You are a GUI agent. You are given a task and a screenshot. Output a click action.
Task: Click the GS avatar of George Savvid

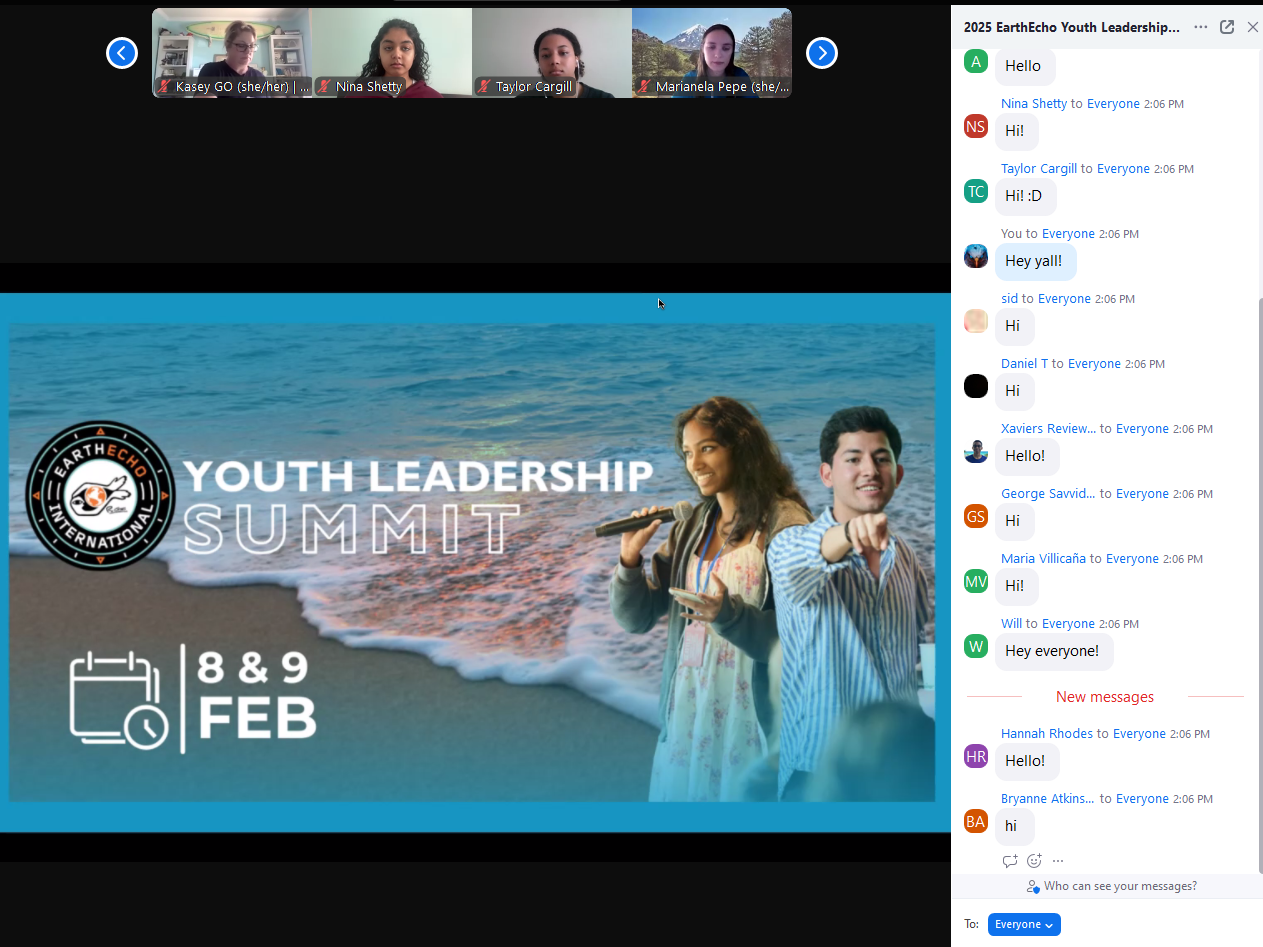[x=976, y=517]
